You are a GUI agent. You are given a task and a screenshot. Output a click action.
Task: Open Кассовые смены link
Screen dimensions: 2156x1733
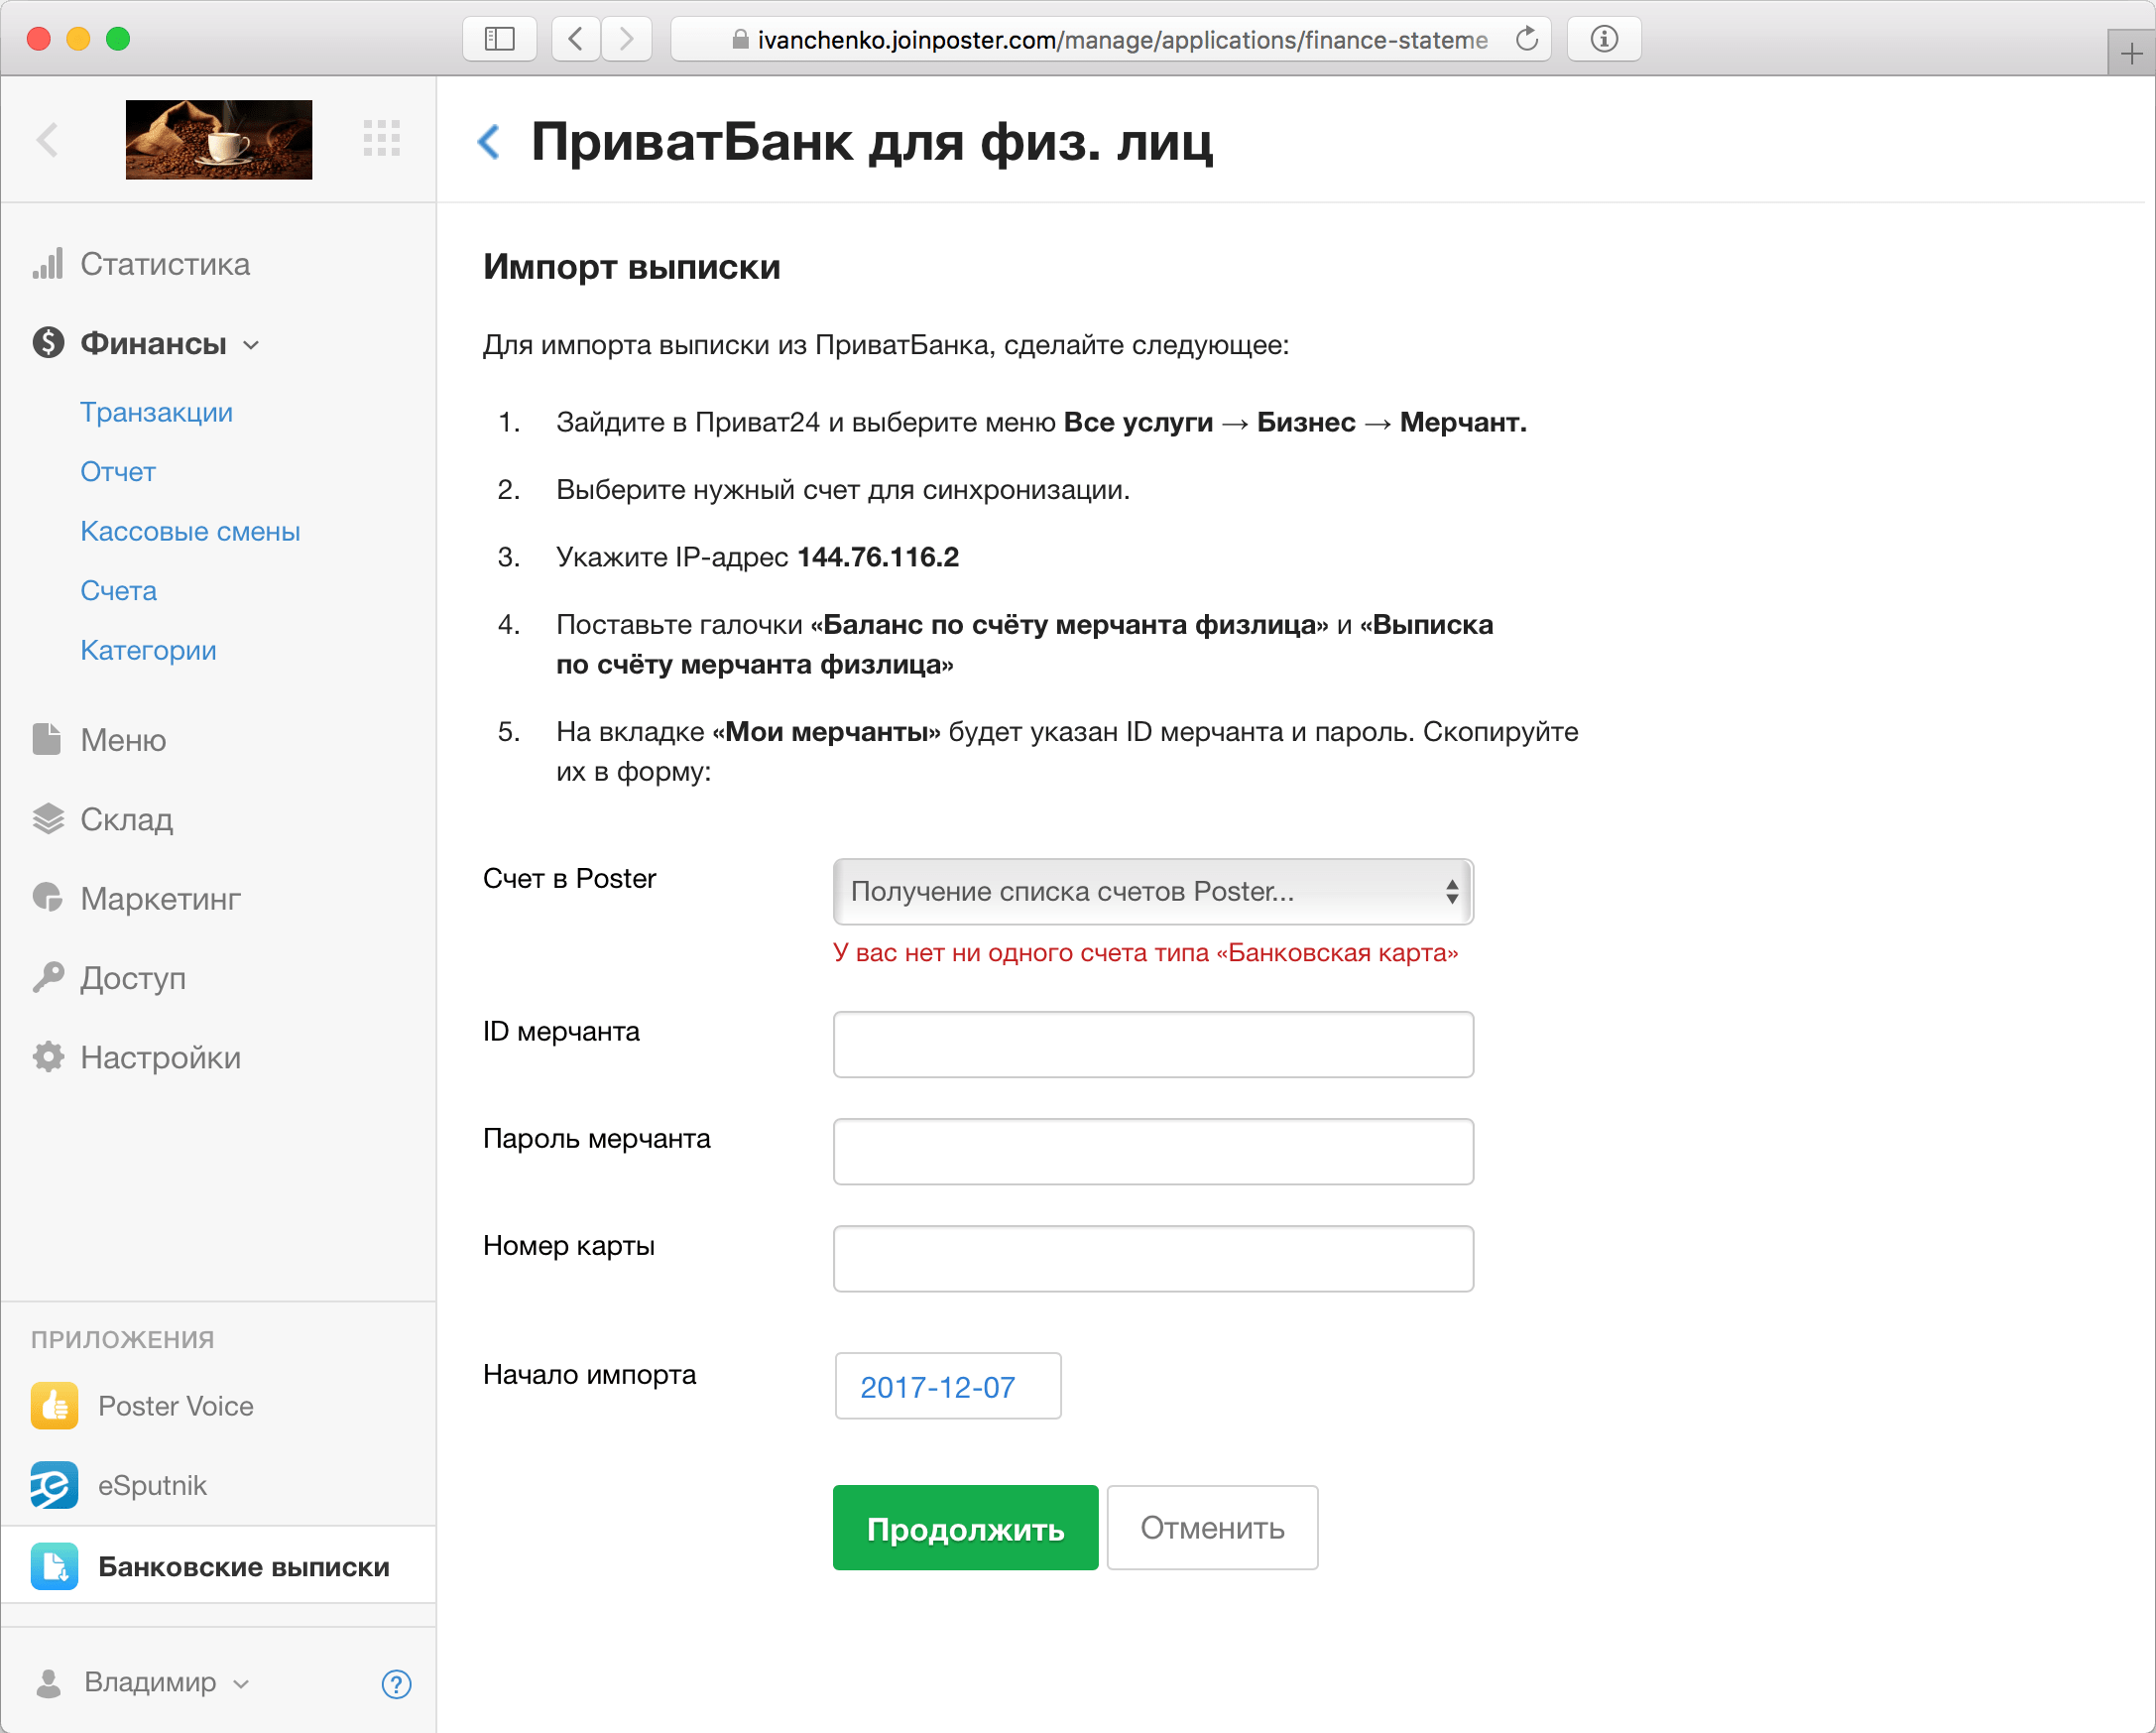[x=190, y=531]
